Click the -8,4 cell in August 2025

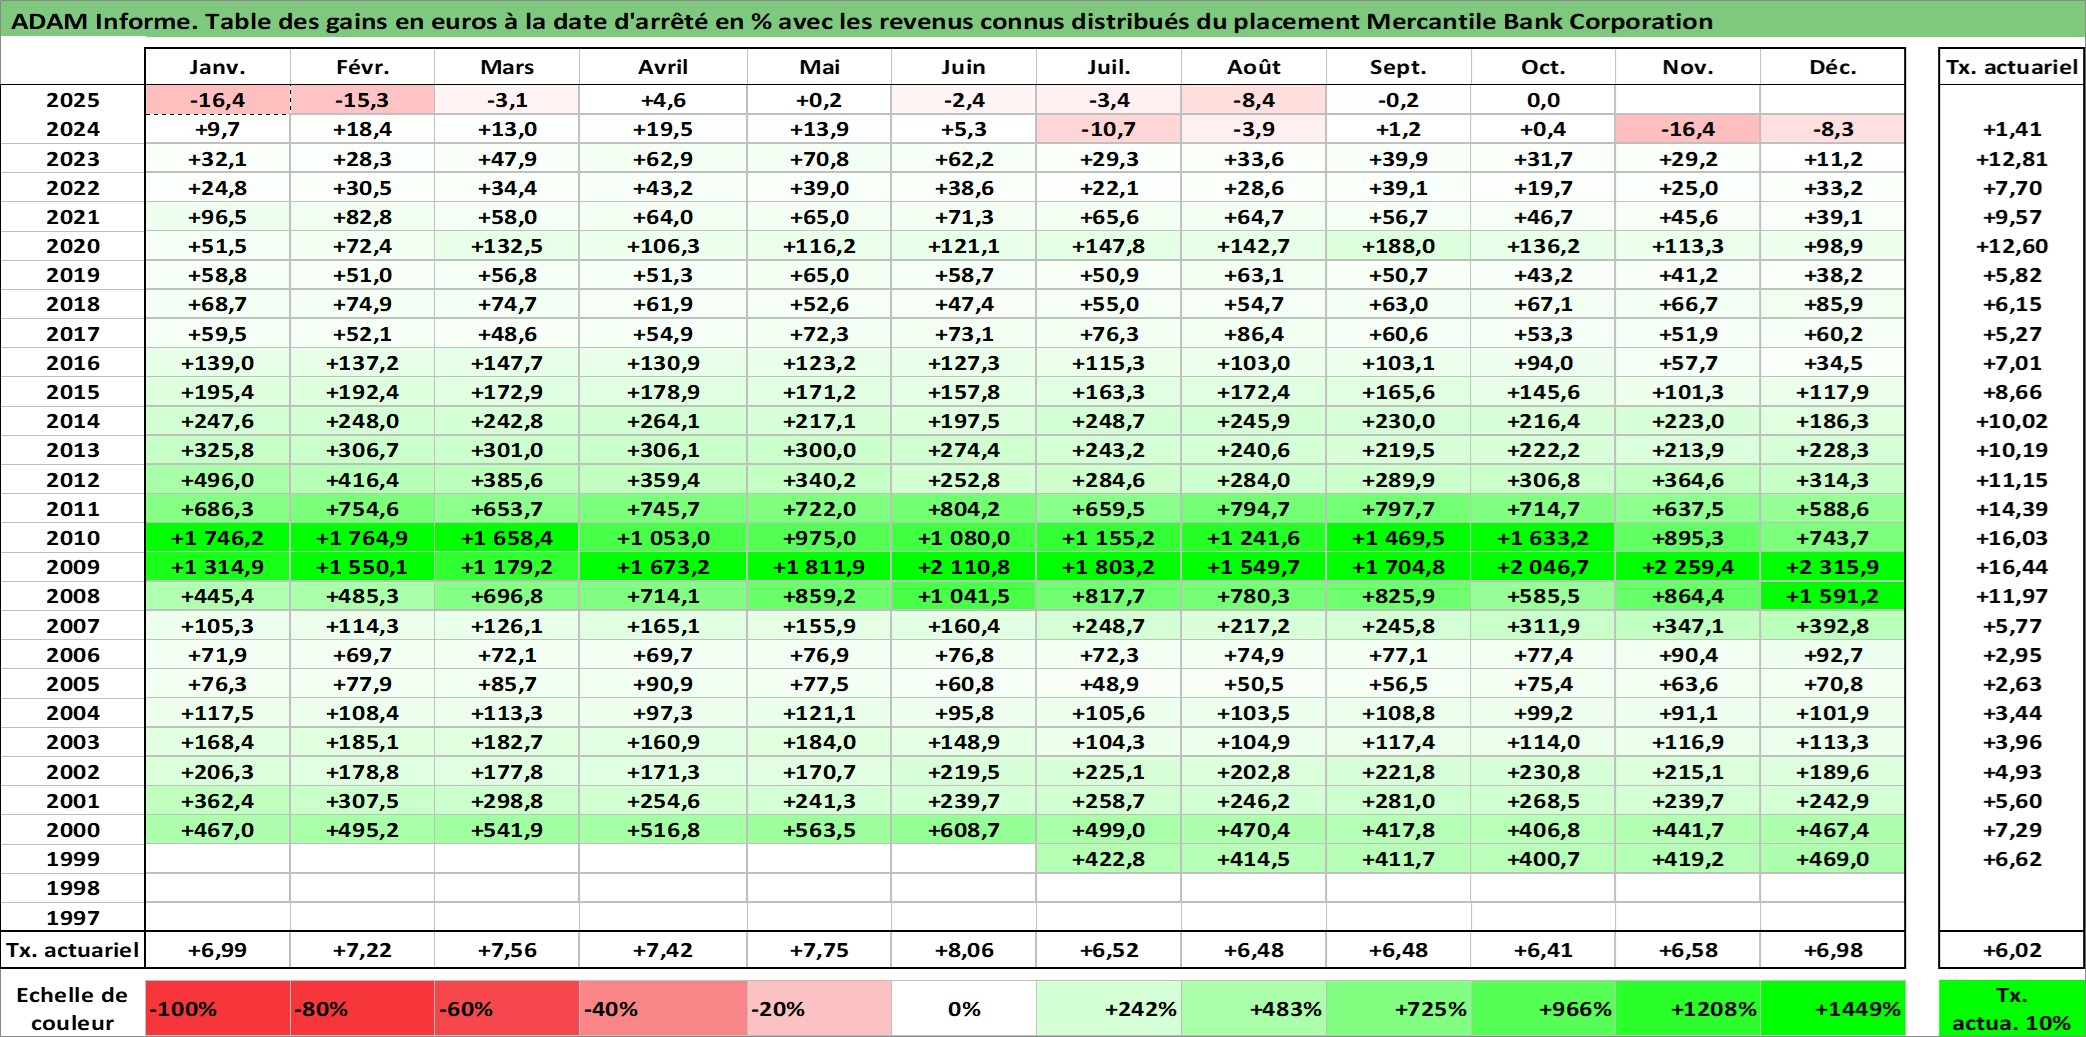(x=1254, y=100)
